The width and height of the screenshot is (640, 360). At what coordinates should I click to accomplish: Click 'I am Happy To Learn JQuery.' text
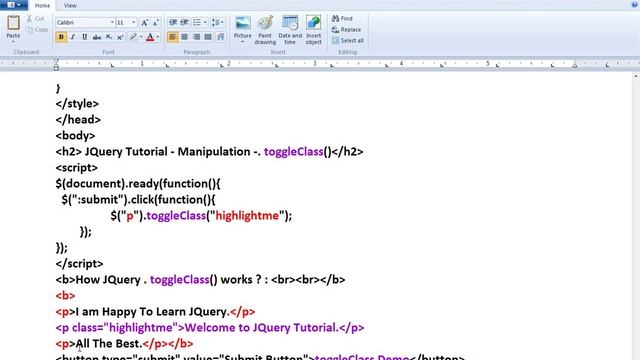(153, 311)
